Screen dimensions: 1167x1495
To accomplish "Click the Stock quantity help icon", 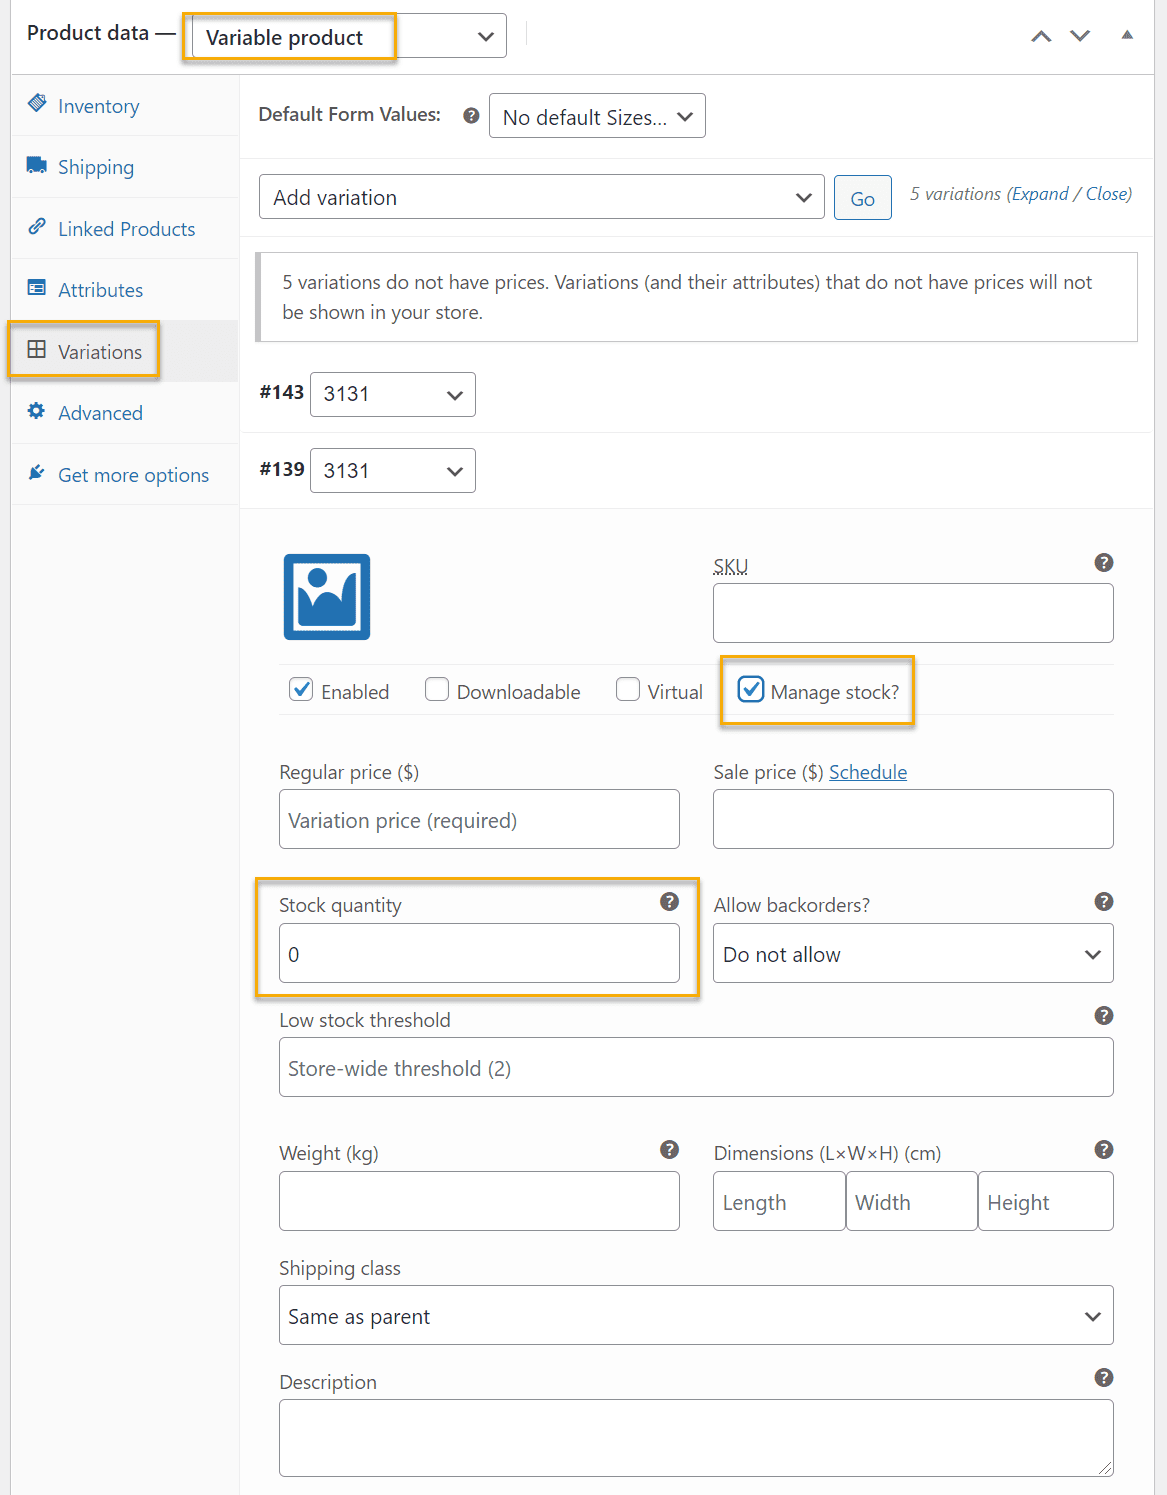I will tap(670, 902).
